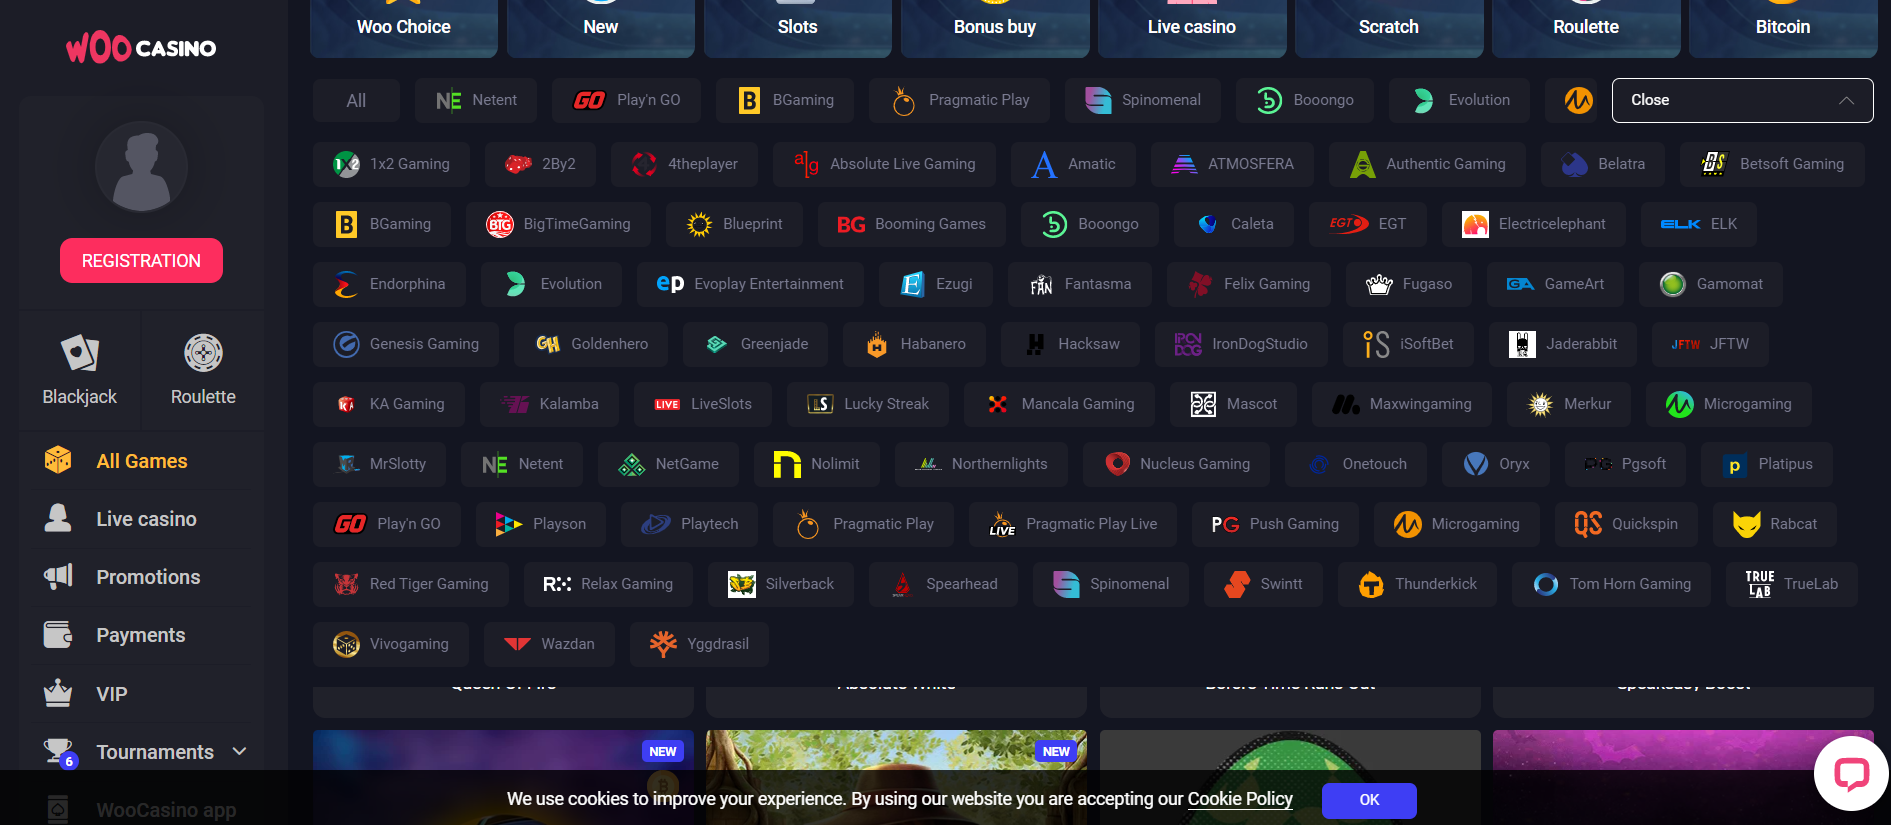The image size is (1891, 825).
Task: Select the Habanero provider
Action: (914, 344)
